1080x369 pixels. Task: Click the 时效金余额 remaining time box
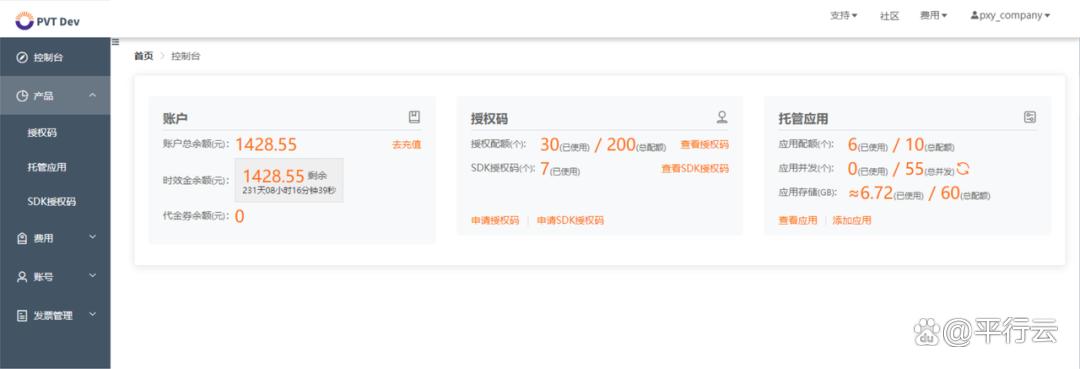pyautogui.click(x=289, y=180)
